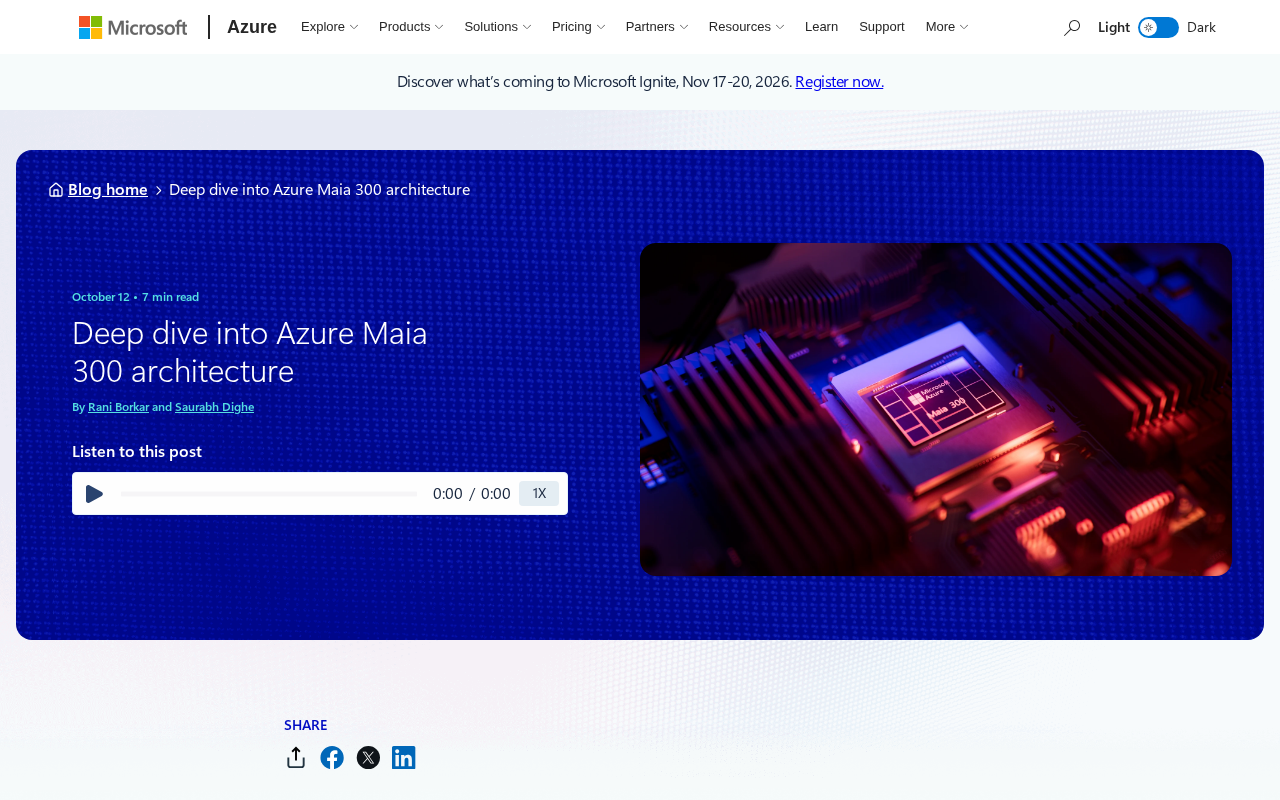The width and height of the screenshot is (1280, 800).
Task: Click the Azure brand link
Action: 252,27
